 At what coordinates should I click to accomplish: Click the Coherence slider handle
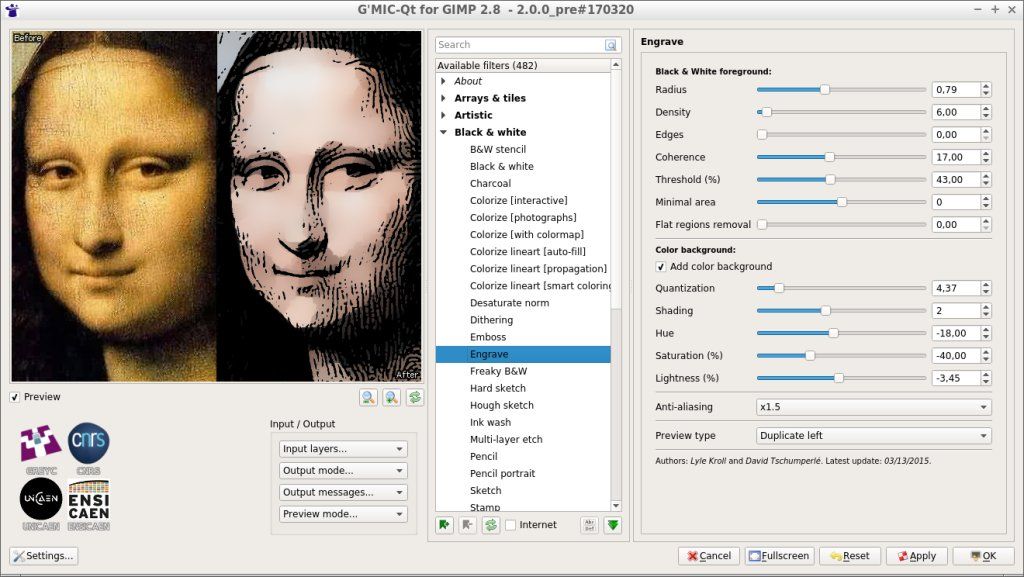(829, 157)
